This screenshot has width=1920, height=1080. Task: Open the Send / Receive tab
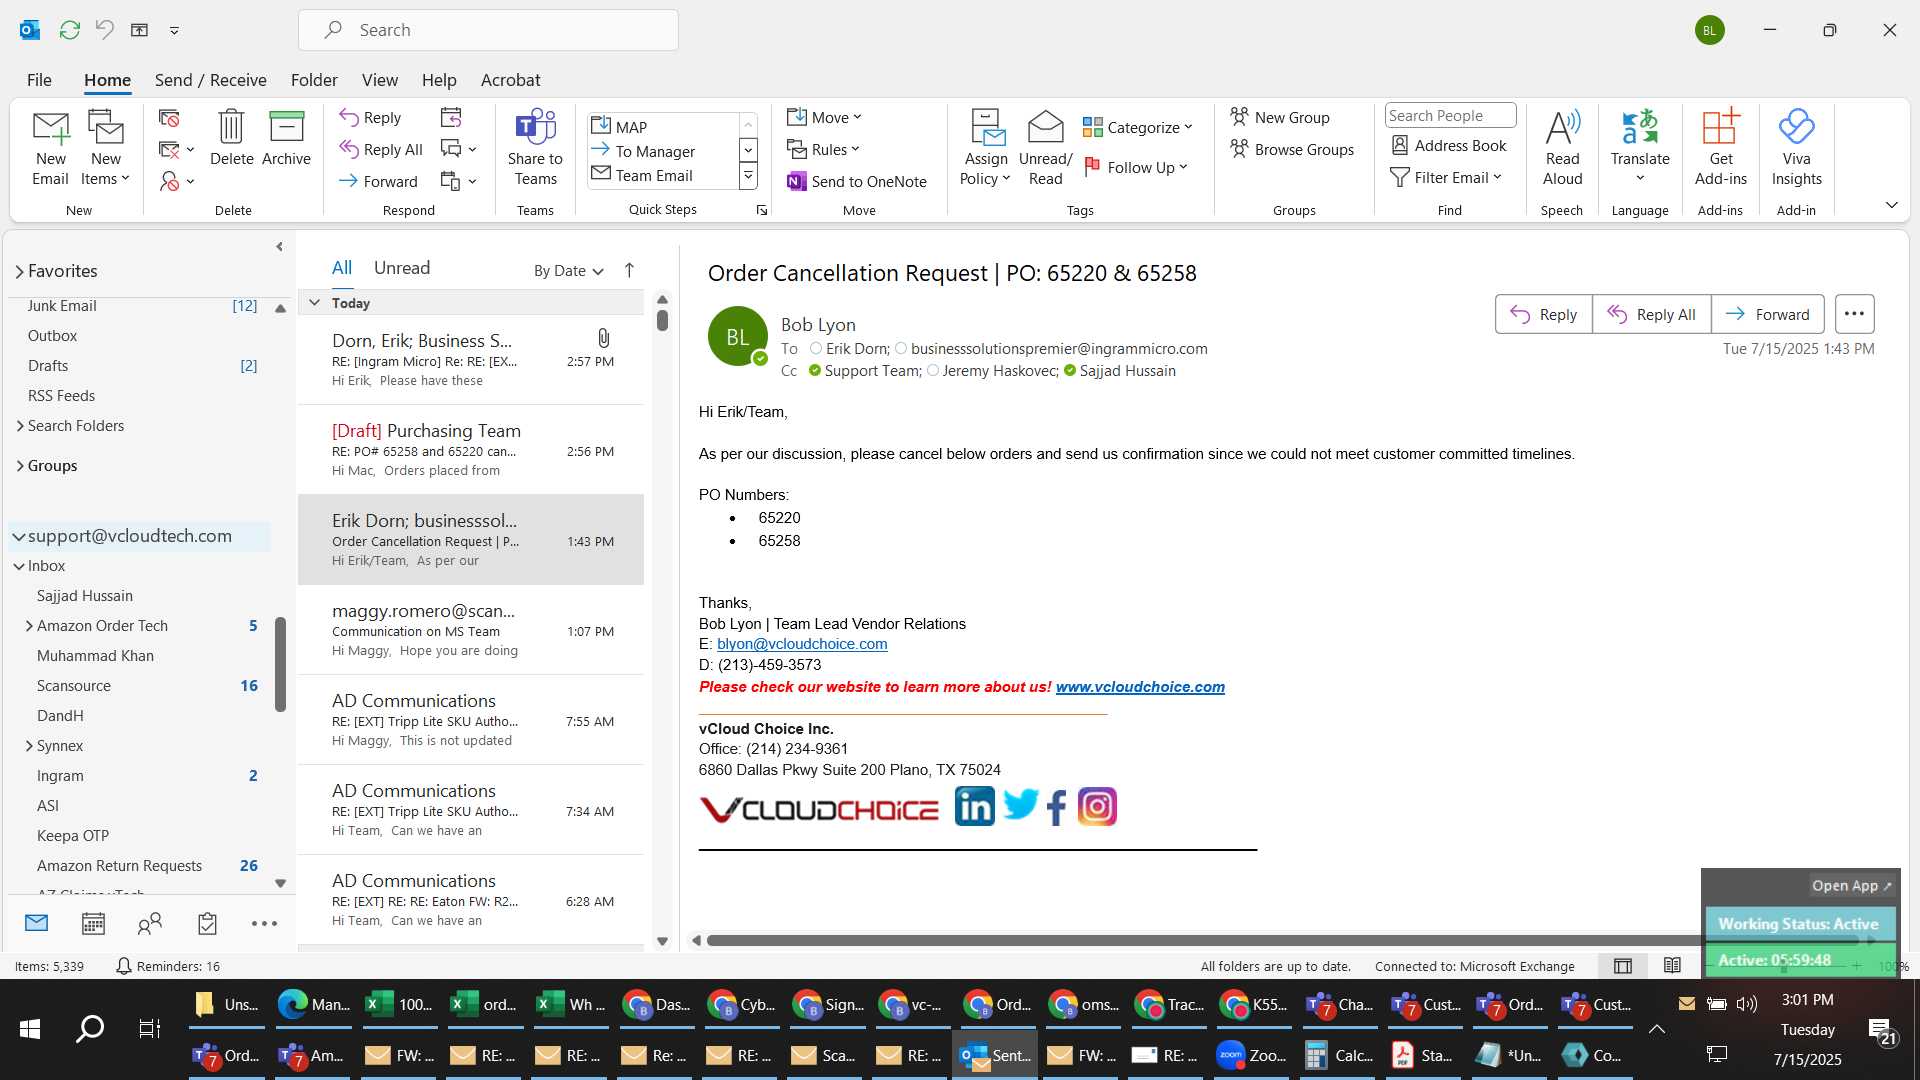pyautogui.click(x=210, y=80)
